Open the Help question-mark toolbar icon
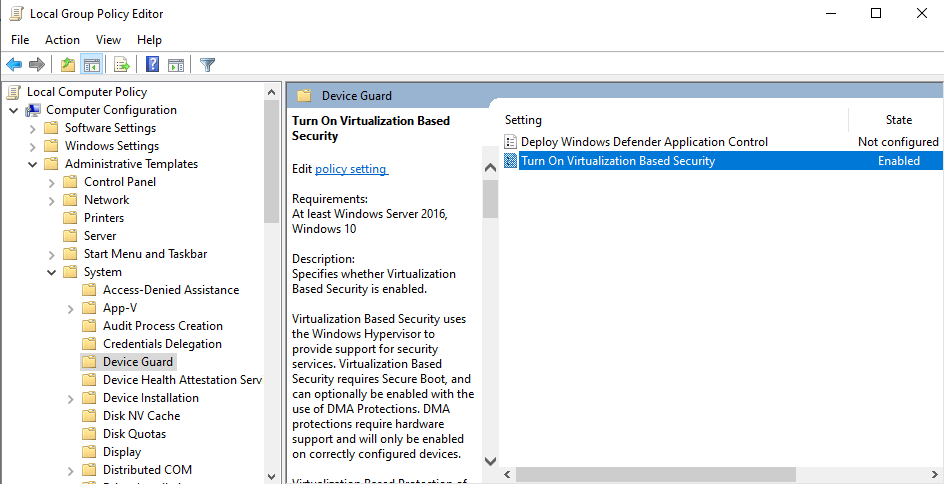Image resolution: width=944 pixels, height=484 pixels. [x=153, y=64]
